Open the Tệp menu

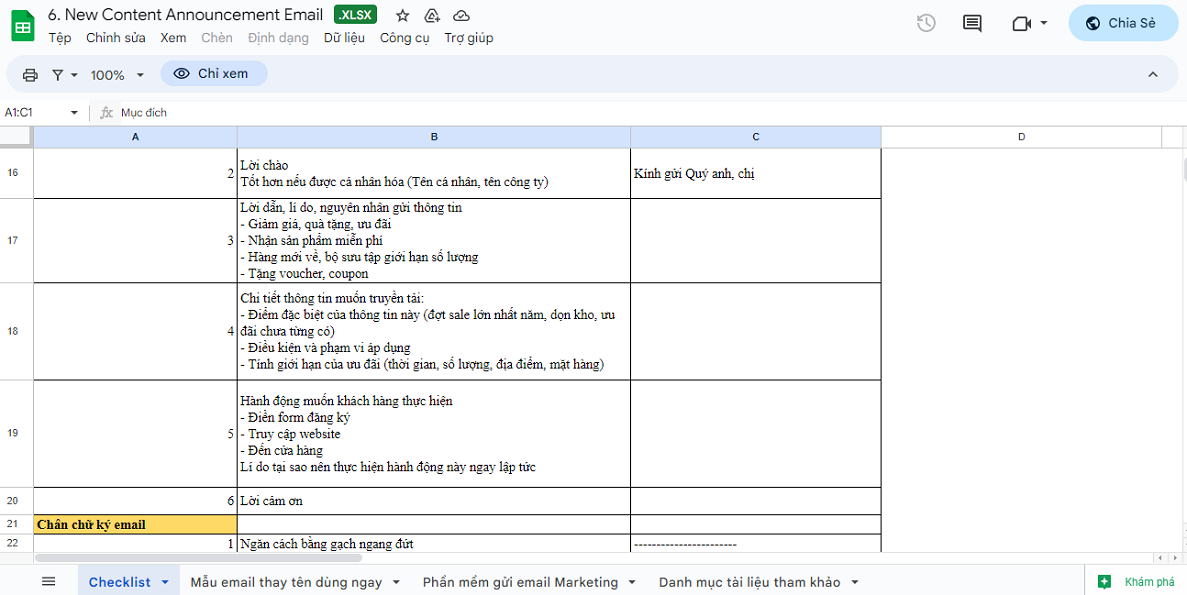60,38
